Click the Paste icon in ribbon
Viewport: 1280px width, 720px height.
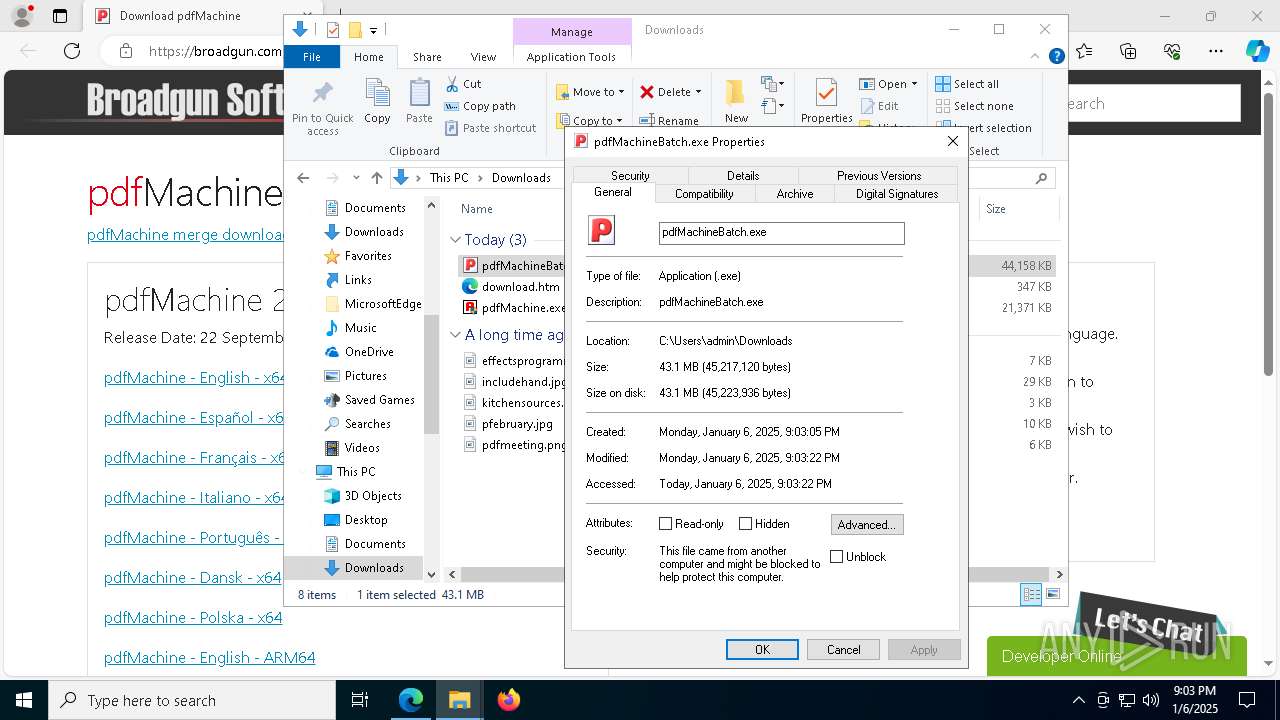tap(419, 94)
